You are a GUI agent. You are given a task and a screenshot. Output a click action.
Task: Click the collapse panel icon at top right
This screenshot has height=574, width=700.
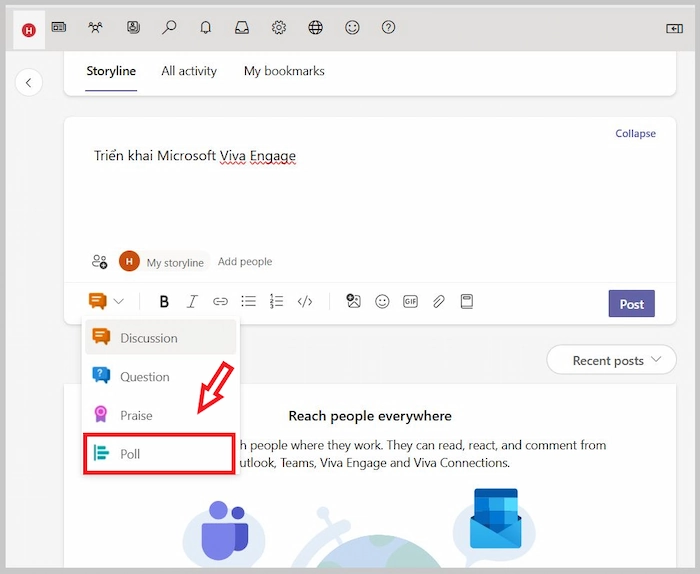coord(675,29)
